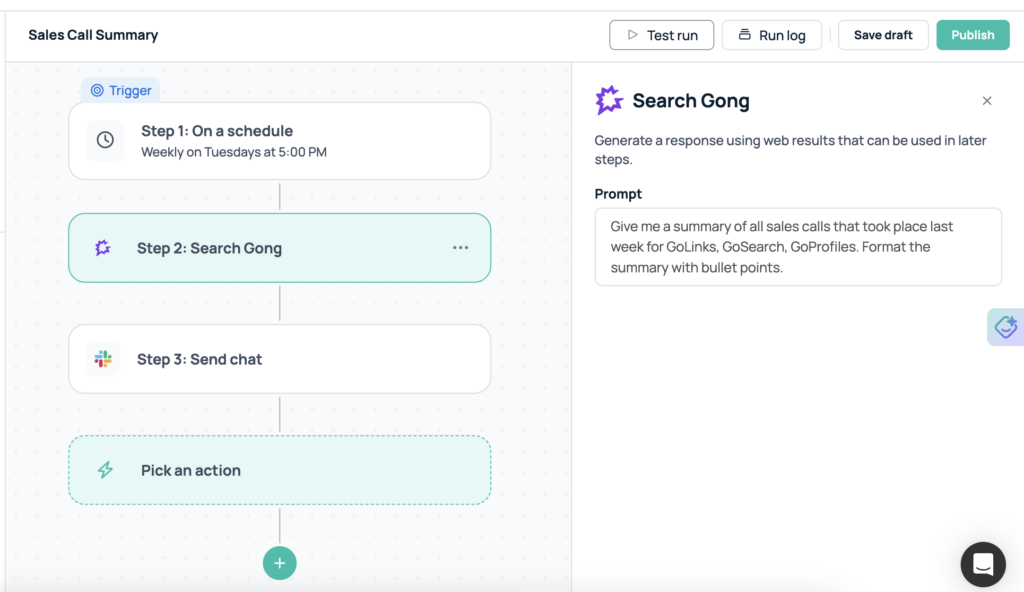Screen dimensions: 1024x592
Task: Click the AI assistant sparkle icon on right edge
Action: click(1005, 327)
